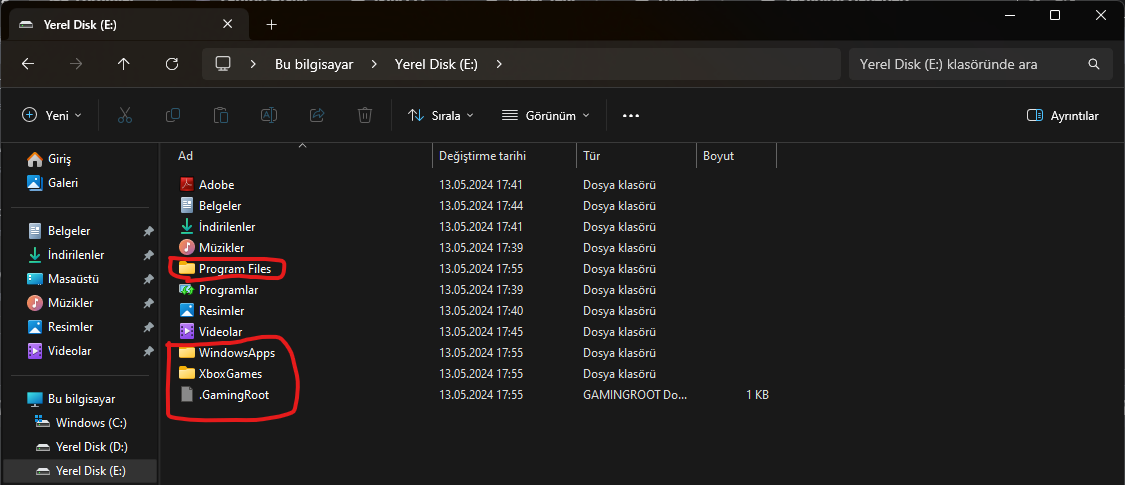Click the cut scissors icon
Viewport: 1125px width, 485px height.
click(125, 116)
